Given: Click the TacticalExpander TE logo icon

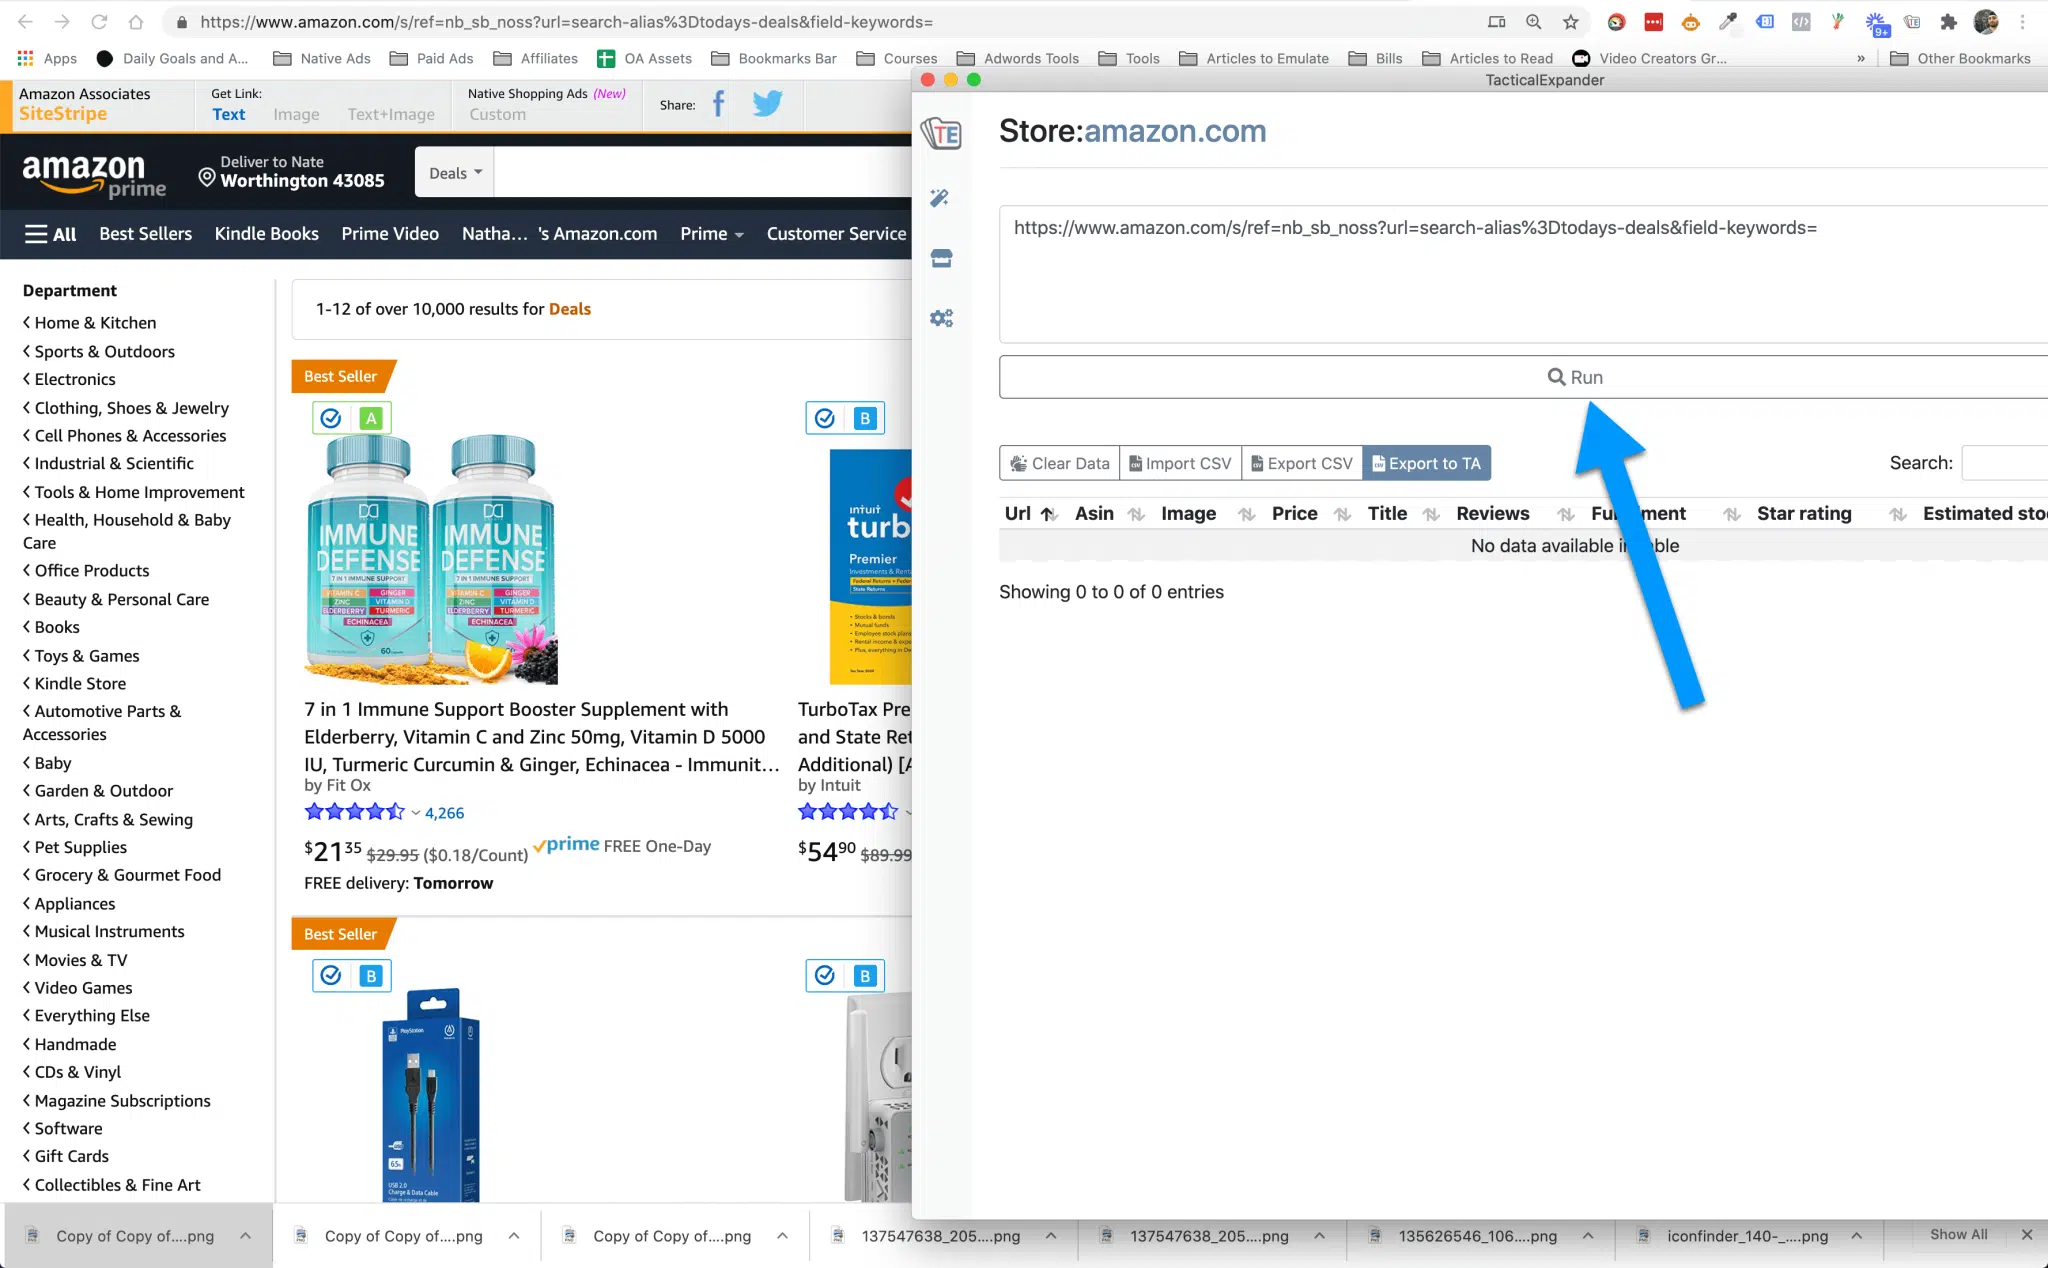Looking at the screenshot, I should coord(941,134).
